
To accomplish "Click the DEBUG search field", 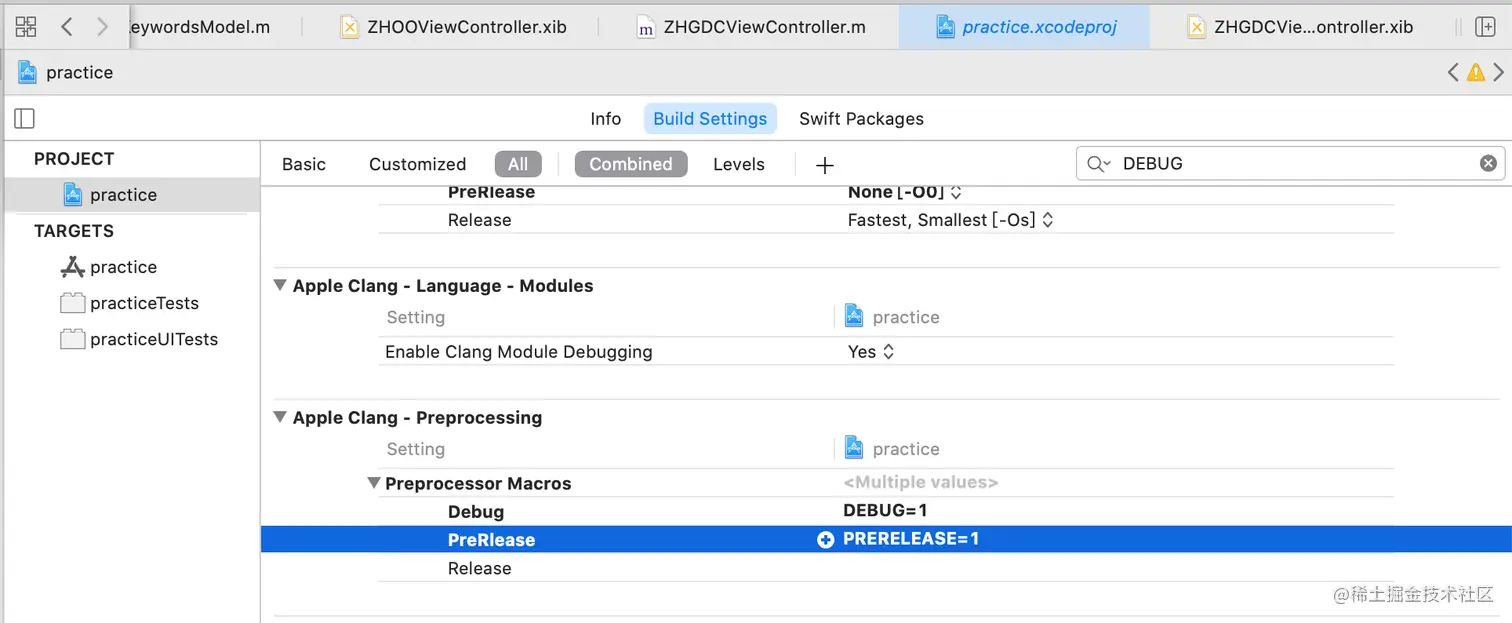I will tap(1290, 163).
